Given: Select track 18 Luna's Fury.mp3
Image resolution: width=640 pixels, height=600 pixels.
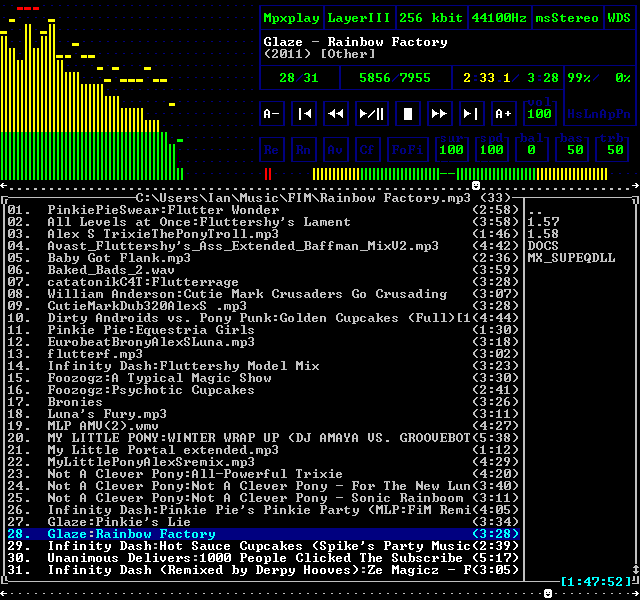Looking at the screenshot, I should click(x=263, y=414).
